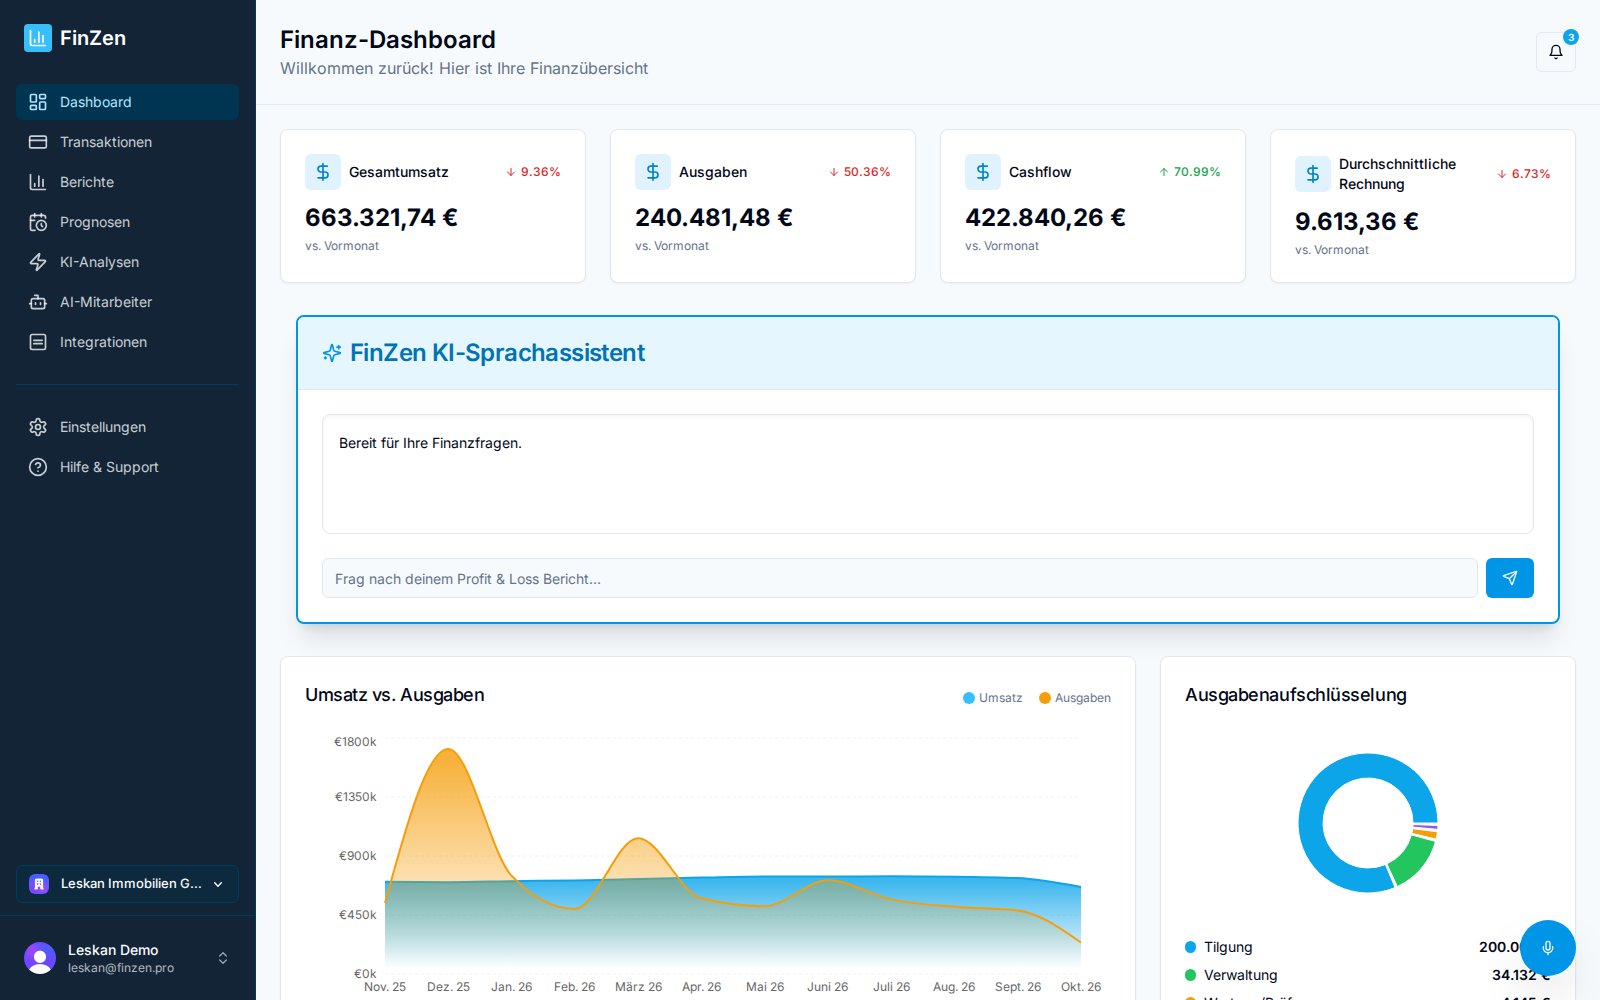Viewport: 1600px width, 1000px height.
Task: Click the Cashflow 70.99% change indicator
Action: click(x=1189, y=172)
